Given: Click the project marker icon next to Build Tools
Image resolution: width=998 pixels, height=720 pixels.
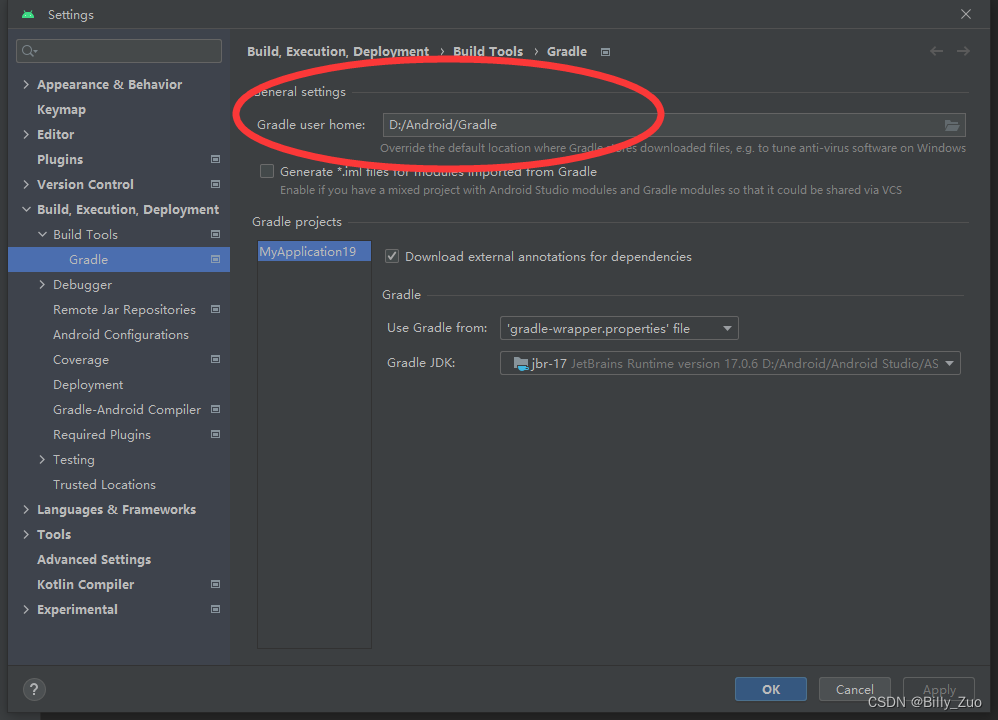Looking at the screenshot, I should 215,234.
